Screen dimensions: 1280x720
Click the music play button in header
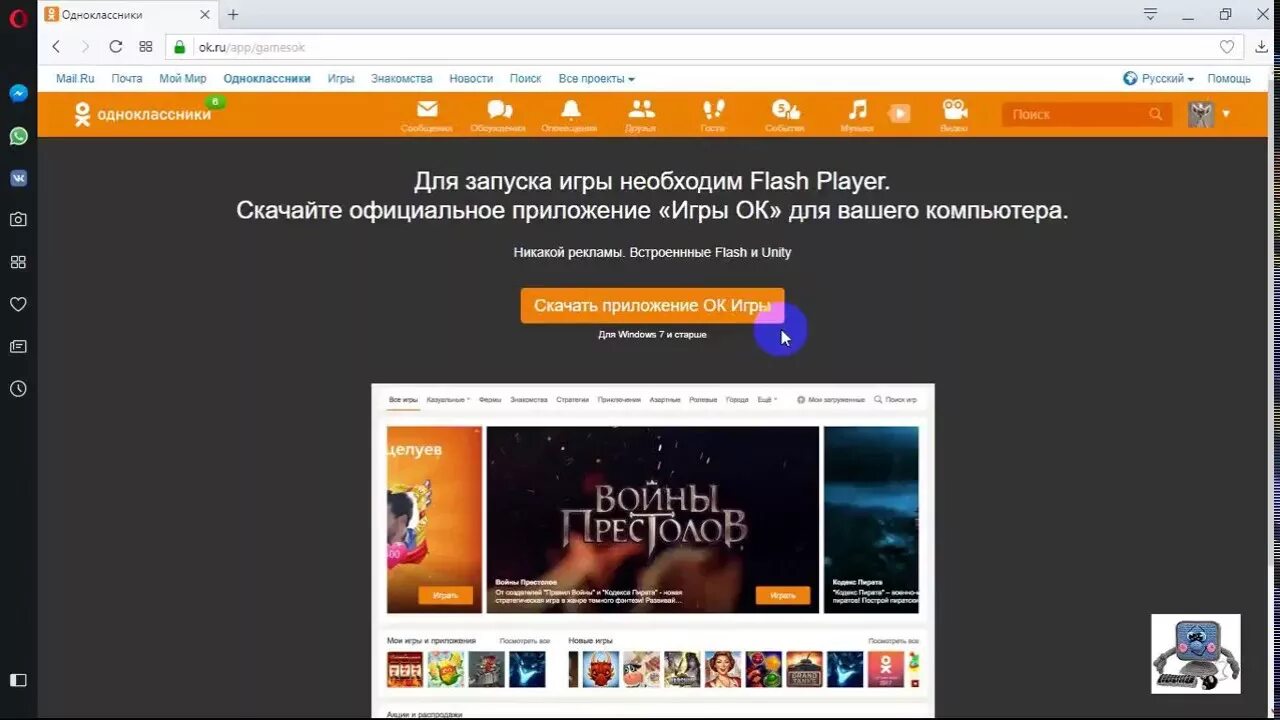click(x=900, y=114)
